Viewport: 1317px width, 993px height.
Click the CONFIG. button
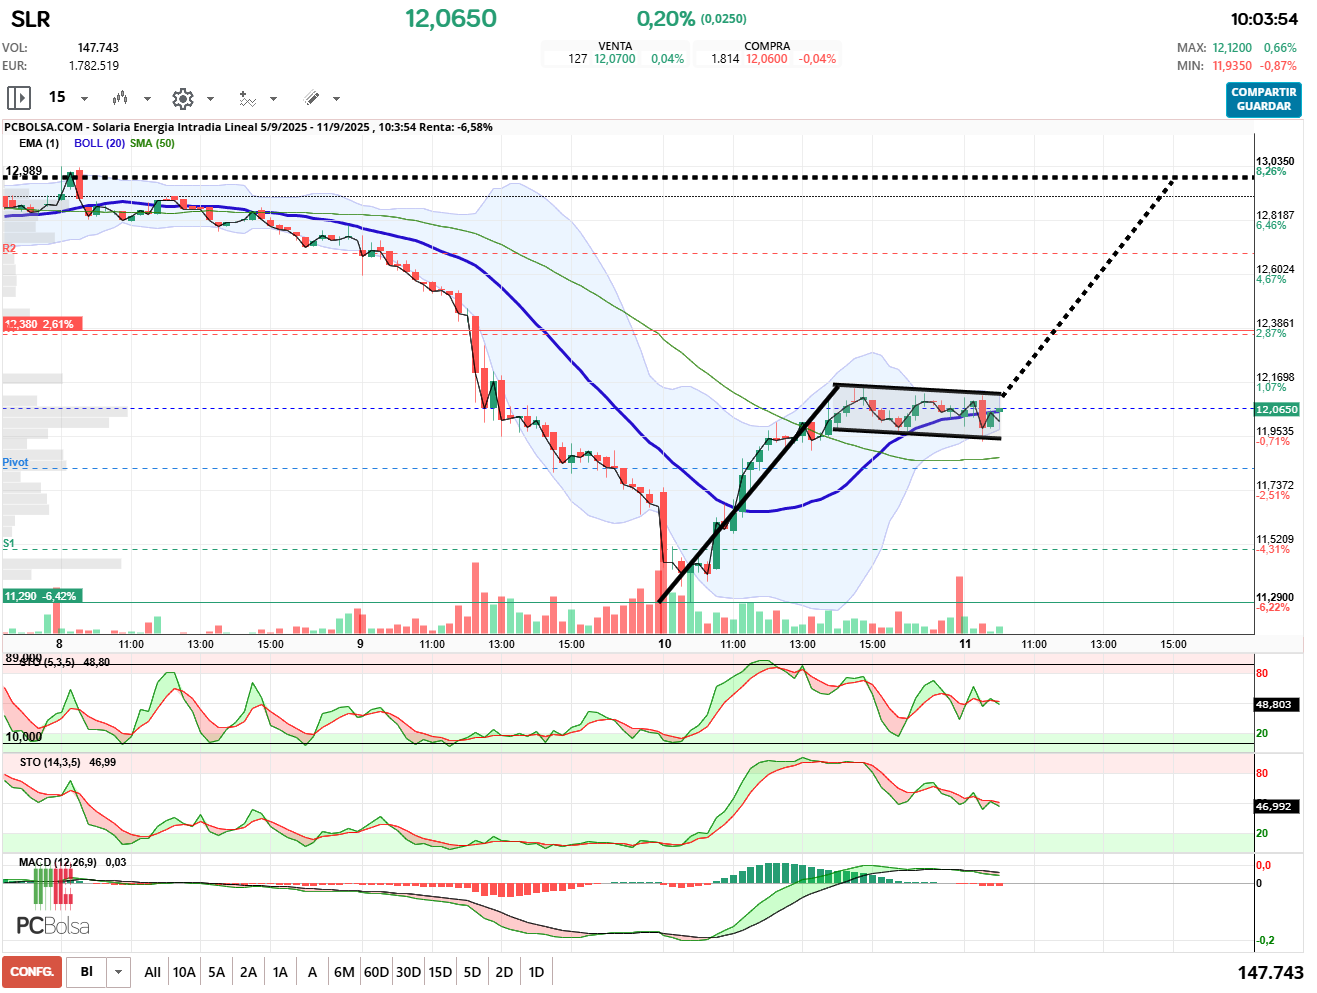[x=32, y=972]
